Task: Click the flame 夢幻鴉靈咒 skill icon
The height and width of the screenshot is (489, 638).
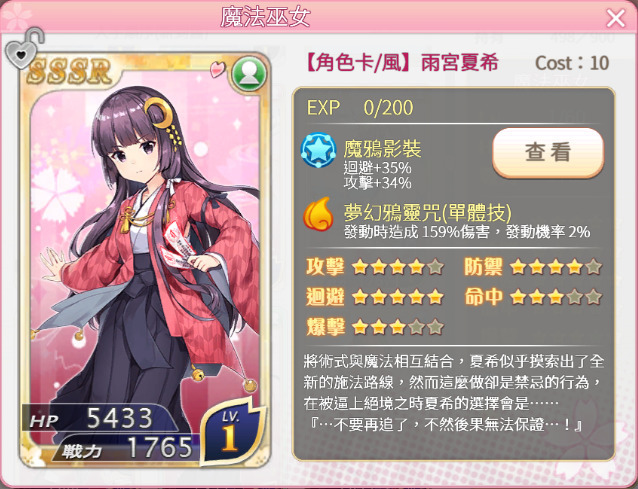Action: click(318, 214)
